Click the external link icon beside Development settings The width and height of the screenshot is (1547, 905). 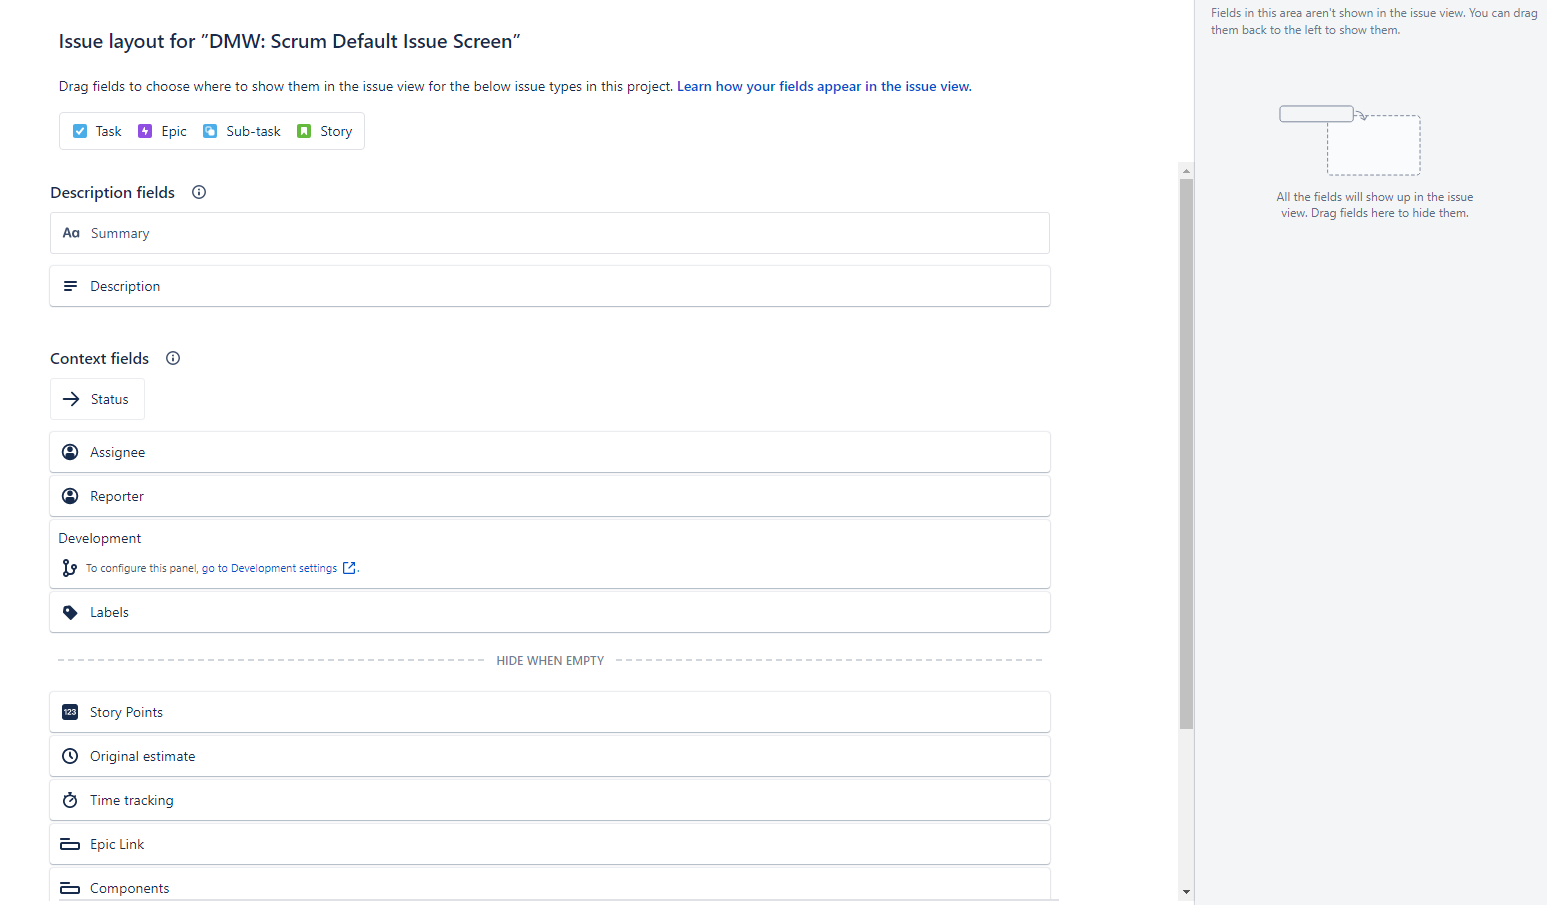pos(349,567)
